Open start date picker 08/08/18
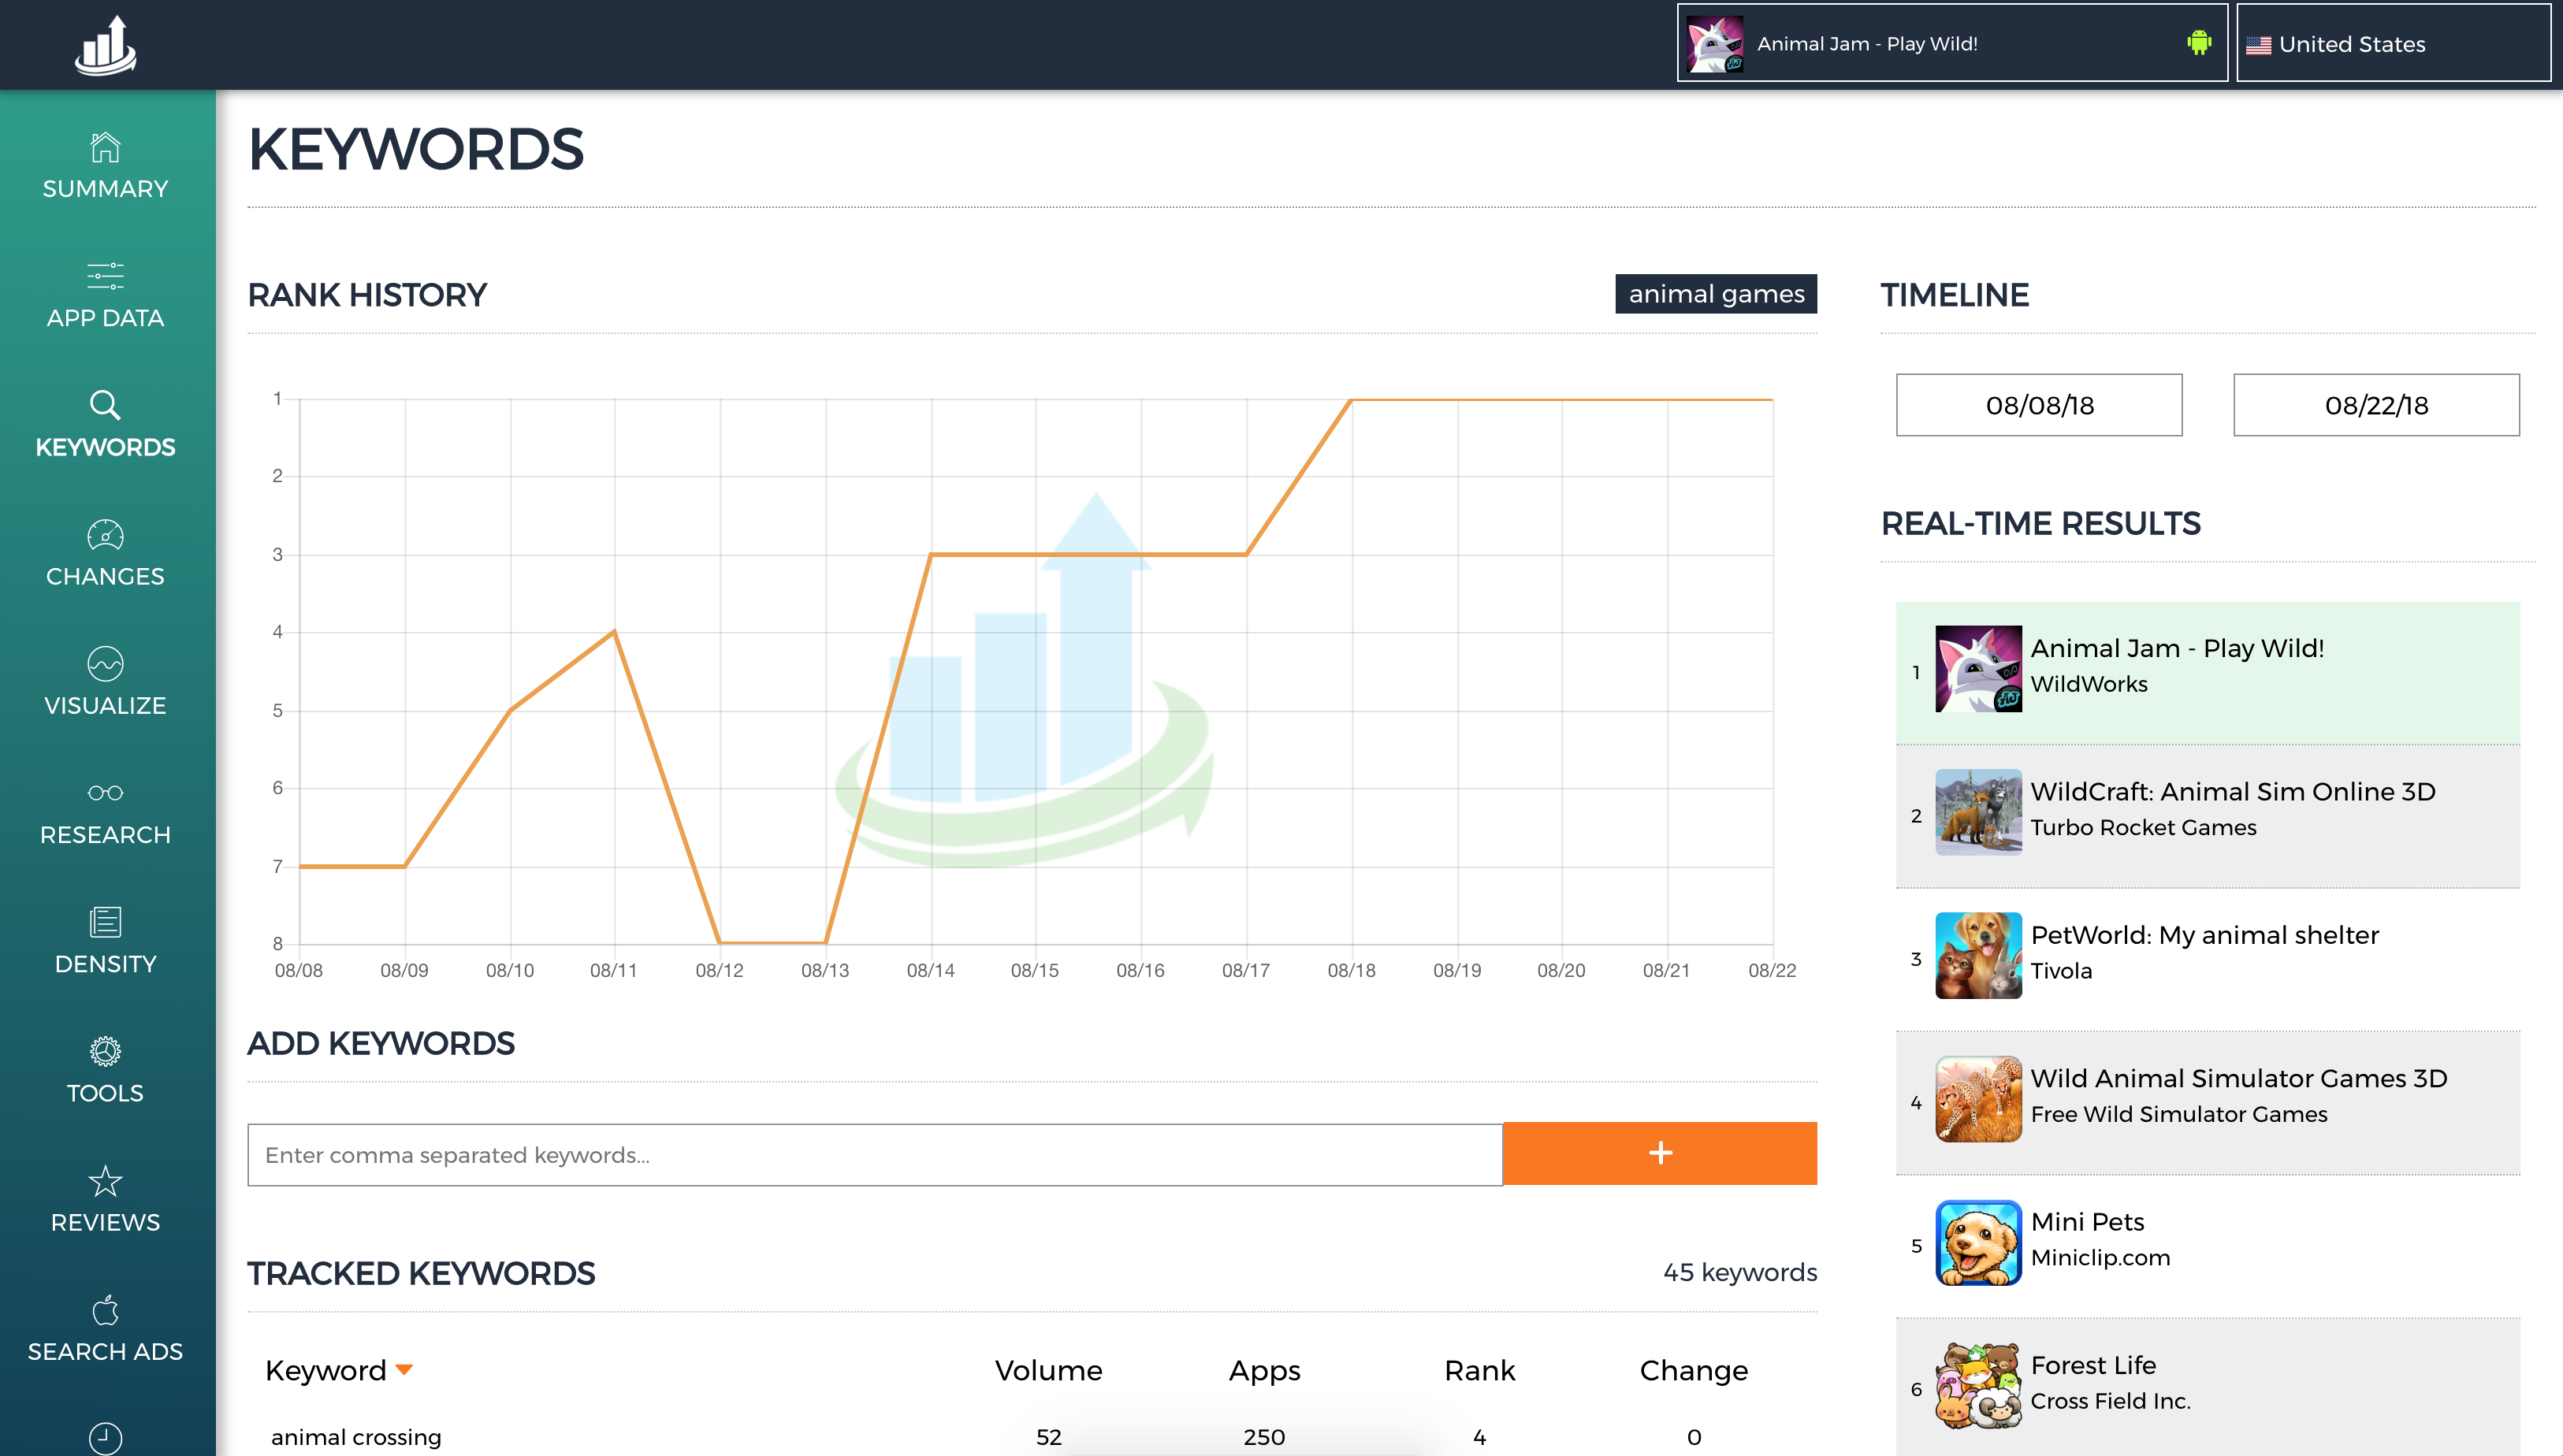The height and width of the screenshot is (1456, 2563). tap(2039, 405)
